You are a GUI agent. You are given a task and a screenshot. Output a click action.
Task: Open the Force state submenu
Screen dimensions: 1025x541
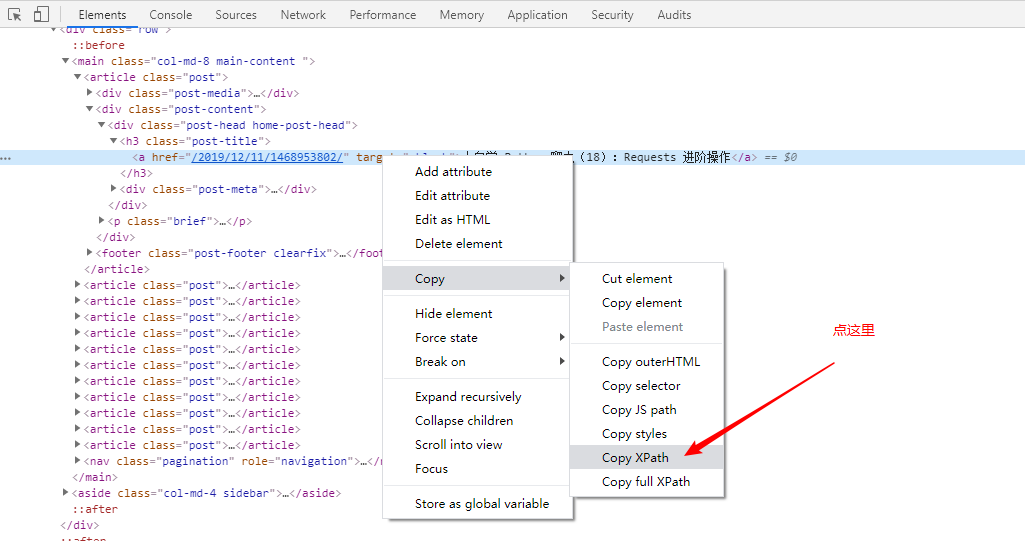[x=446, y=337]
